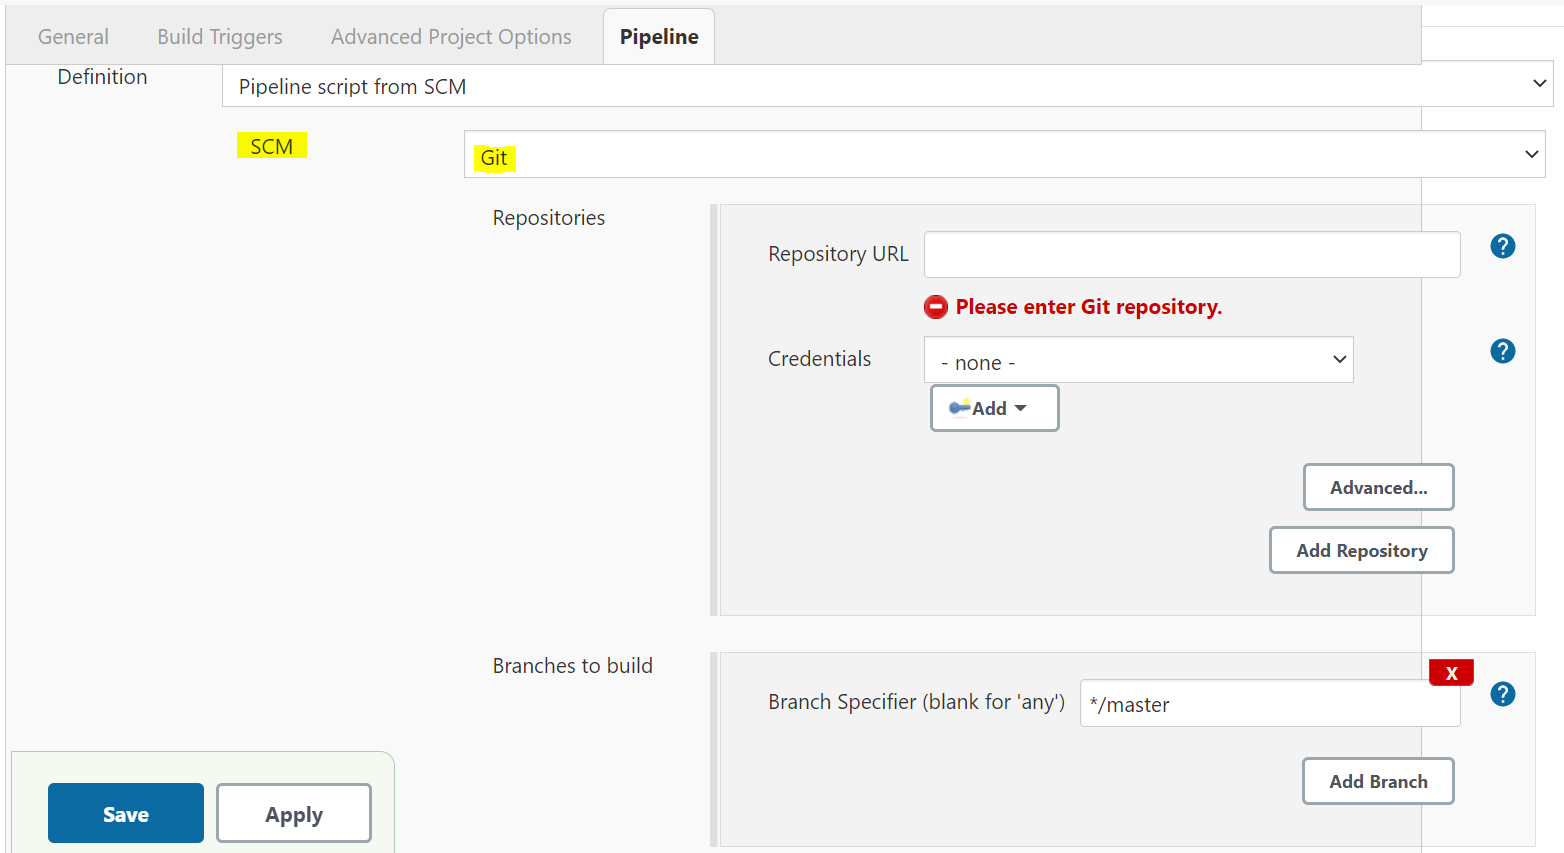Screen dimensions: 1564x853
Task: Expand the Add credentials dropdown arrow
Action: point(1021,408)
